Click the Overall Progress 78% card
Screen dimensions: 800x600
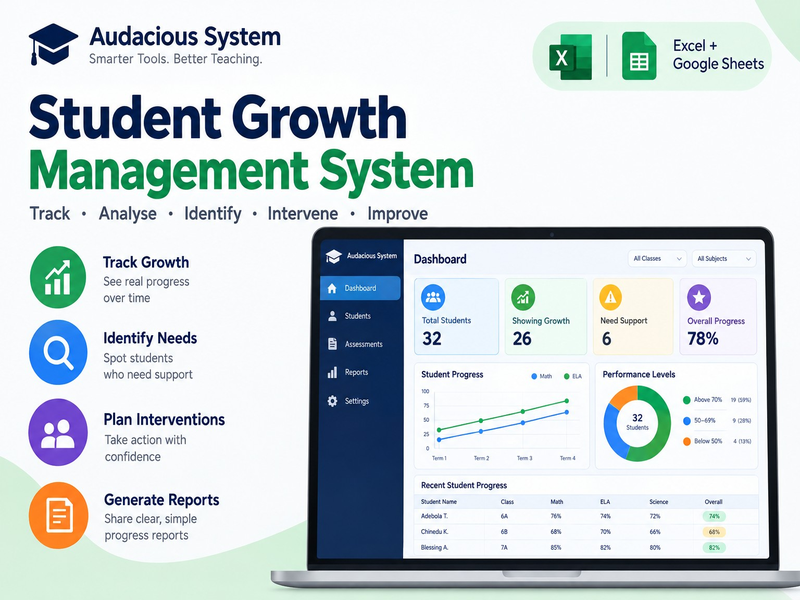pyautogui.click(x=718, y=316)
